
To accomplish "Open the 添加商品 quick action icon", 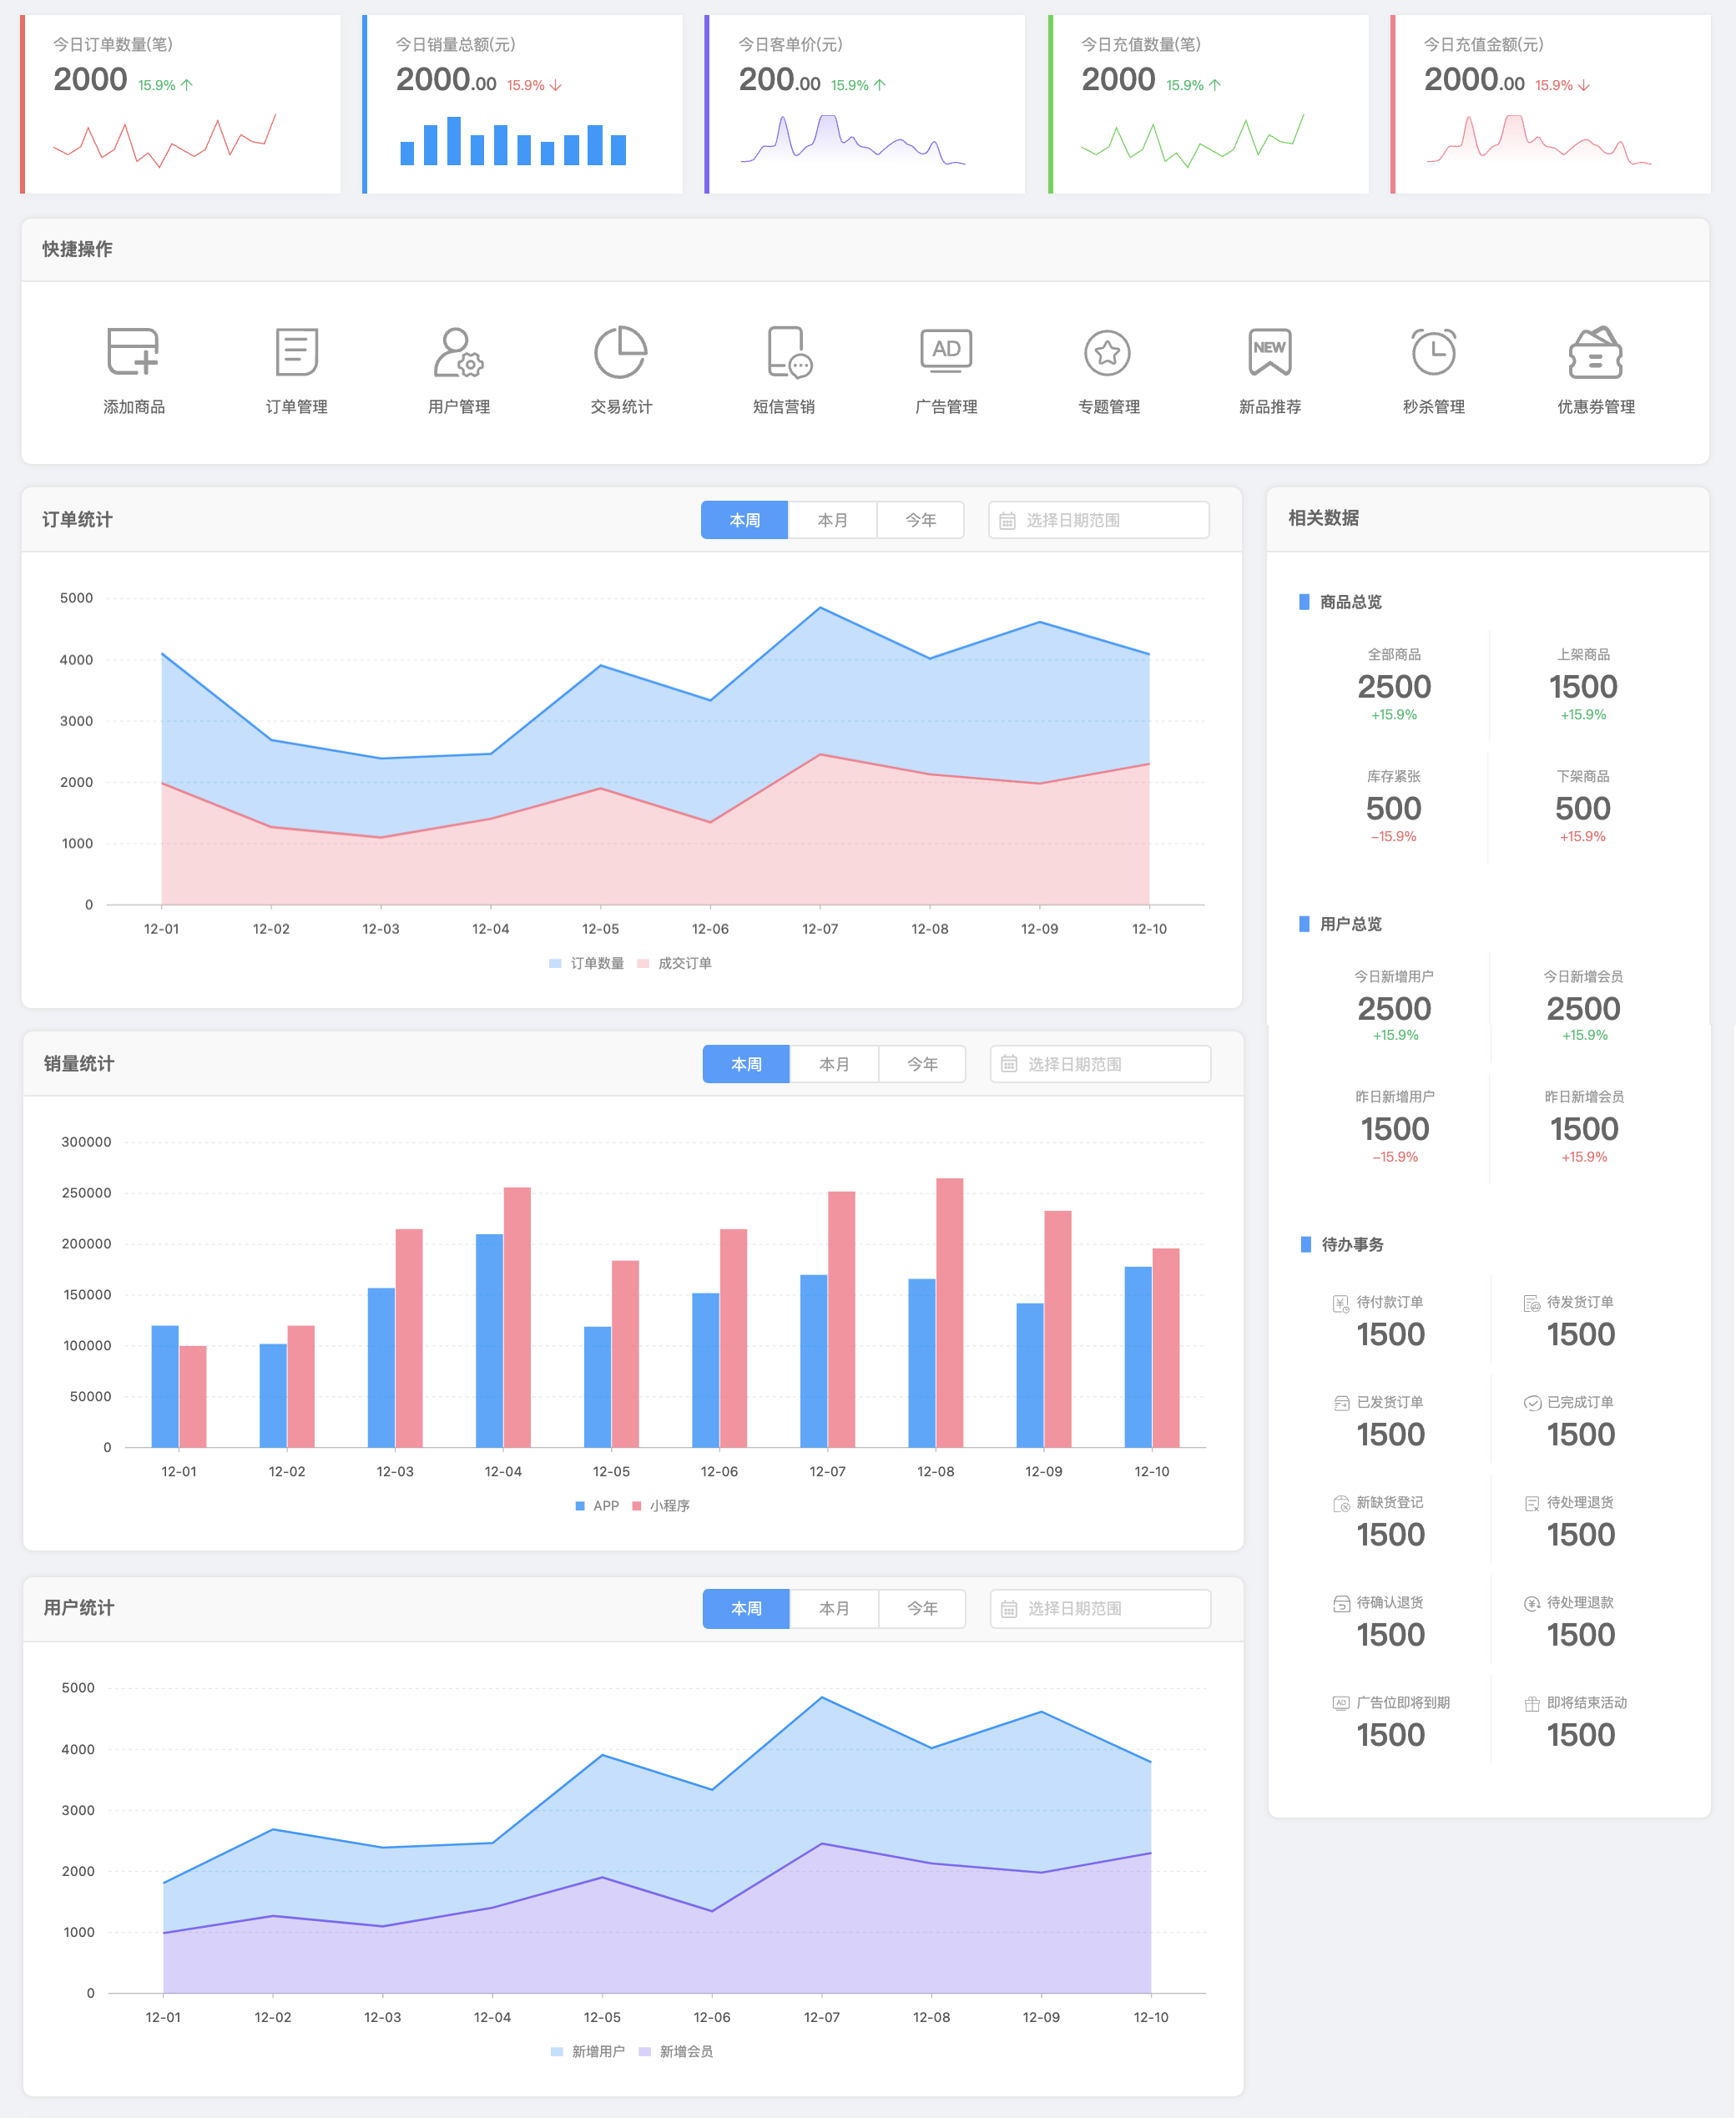I will click(x=133, y=351).
